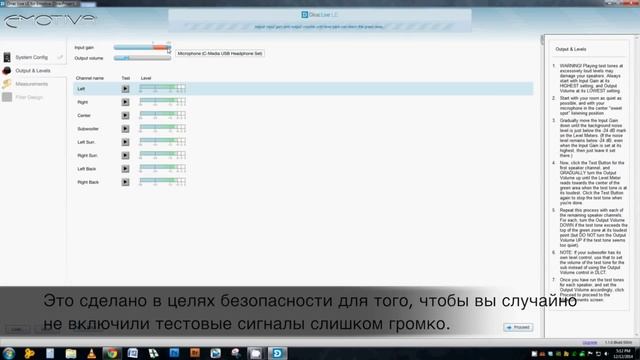640x360 pixels.
Task: Open the Measurements step
Action: (x=32, y=84)
